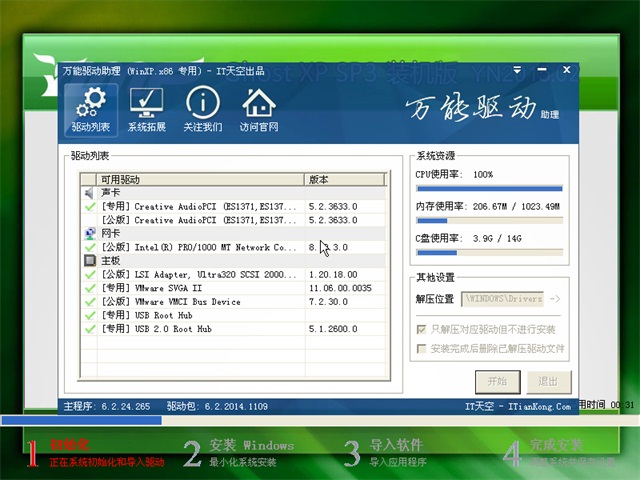Image resolution: width=640 pixels, height=480 pixels.
Task: Enable 安装完成后删除已解压驱动文件 checkbox
Action: coord(421,349)
